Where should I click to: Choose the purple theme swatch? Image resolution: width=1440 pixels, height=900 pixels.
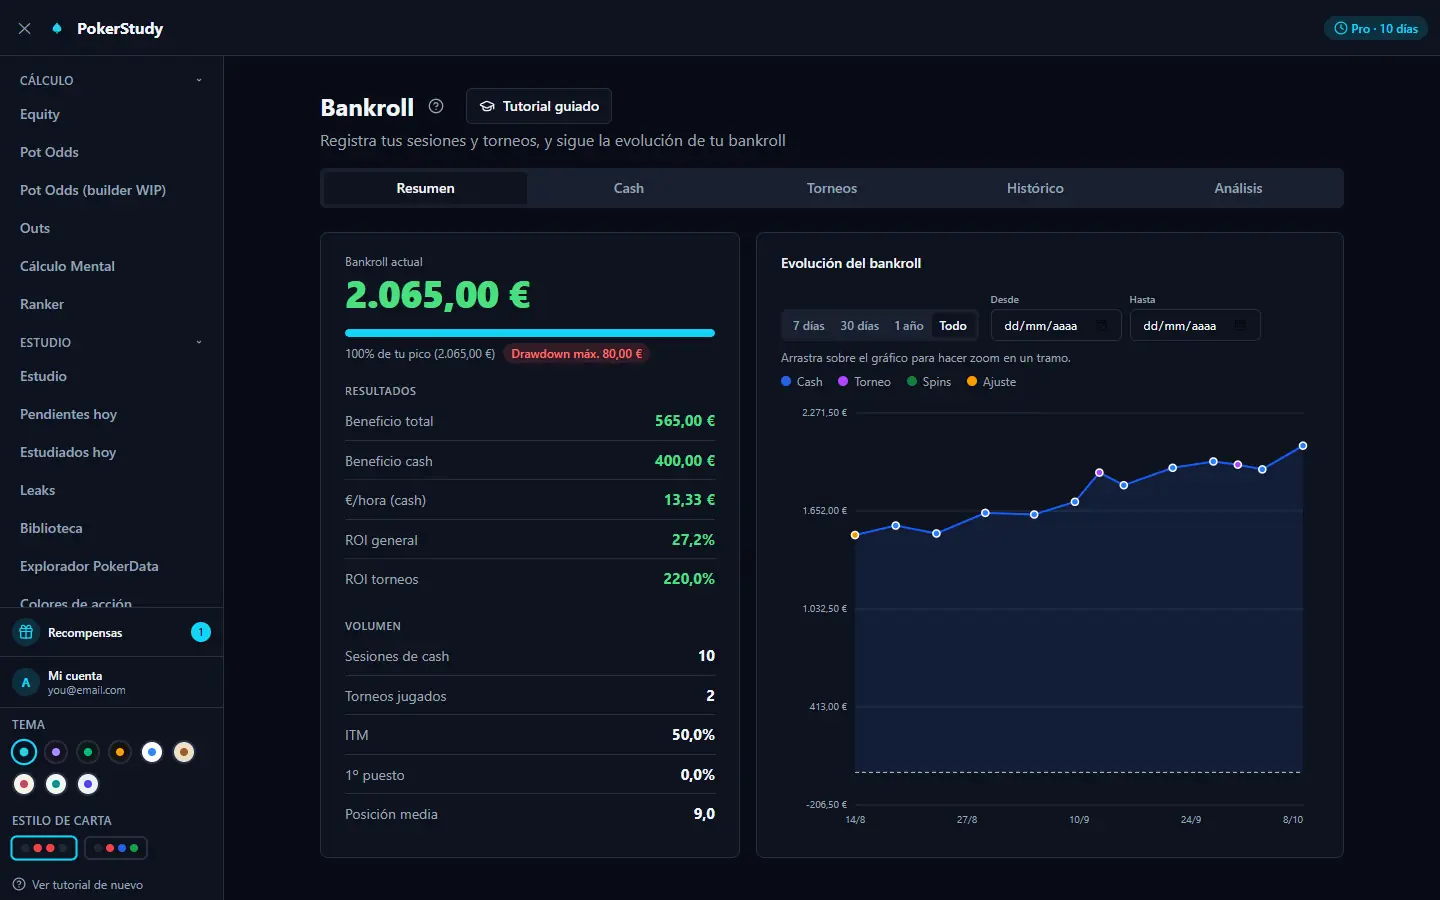click(x=56, y=752)
